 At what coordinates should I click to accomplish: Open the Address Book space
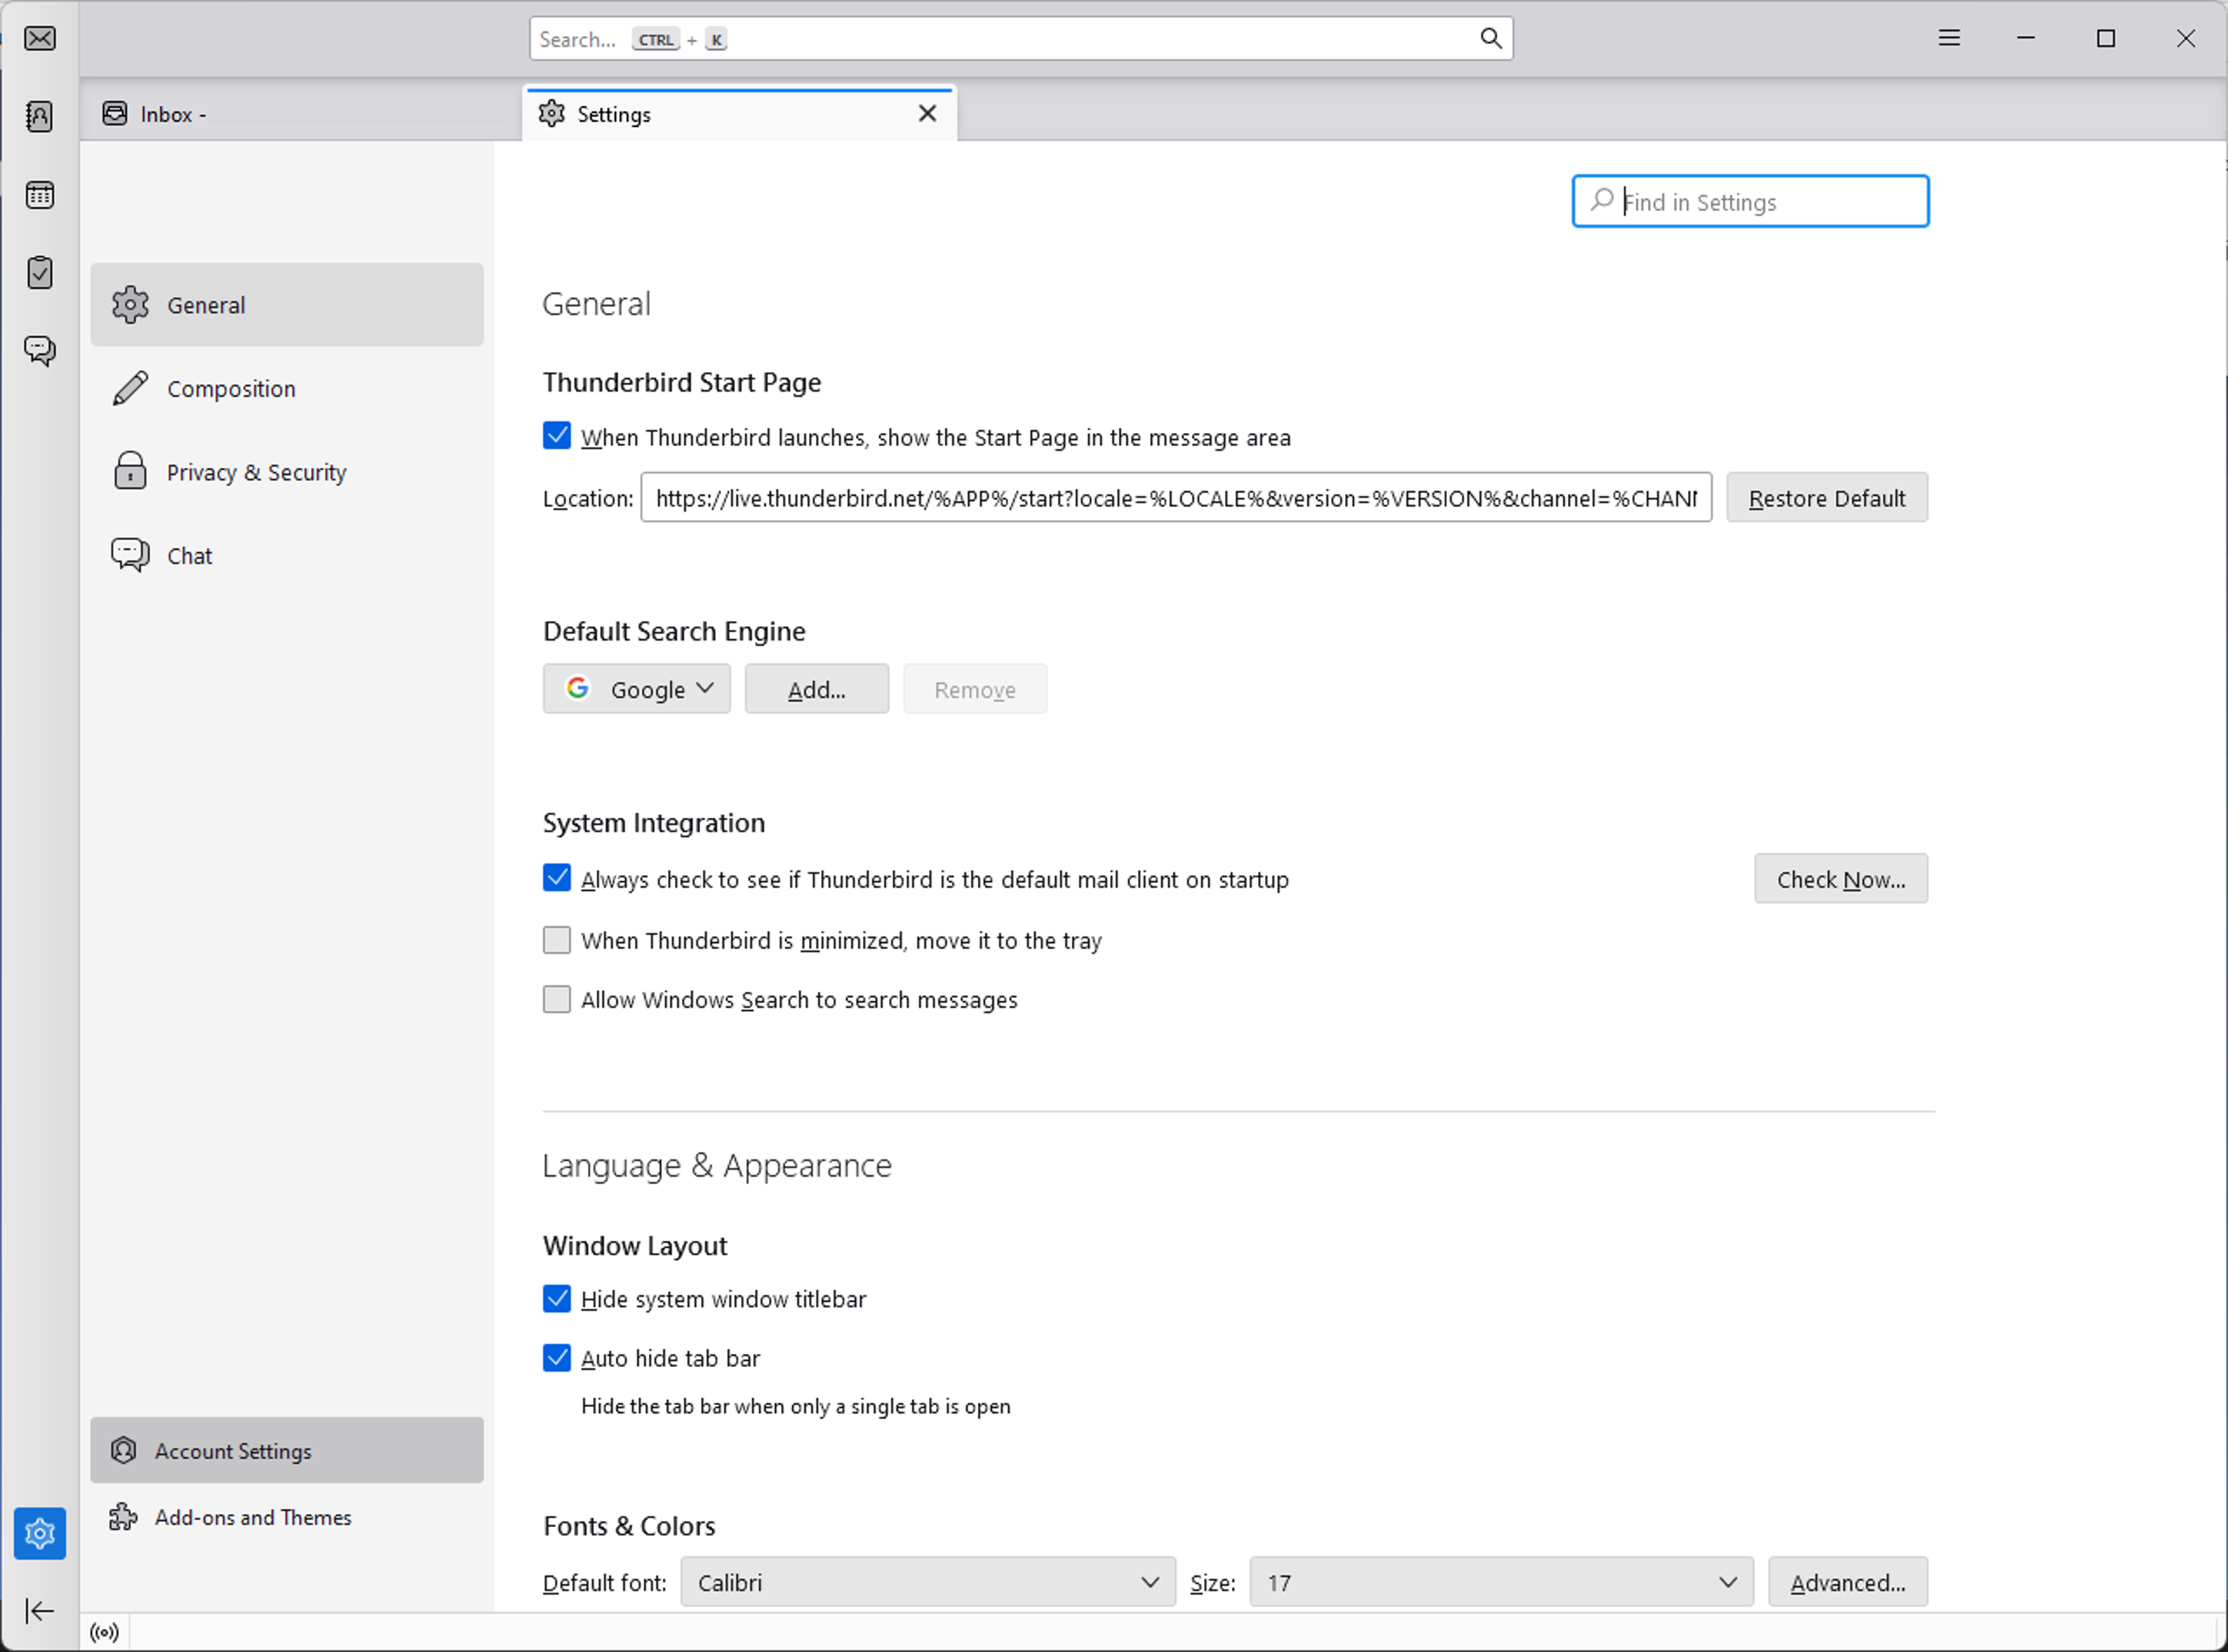tap(40, 116)
